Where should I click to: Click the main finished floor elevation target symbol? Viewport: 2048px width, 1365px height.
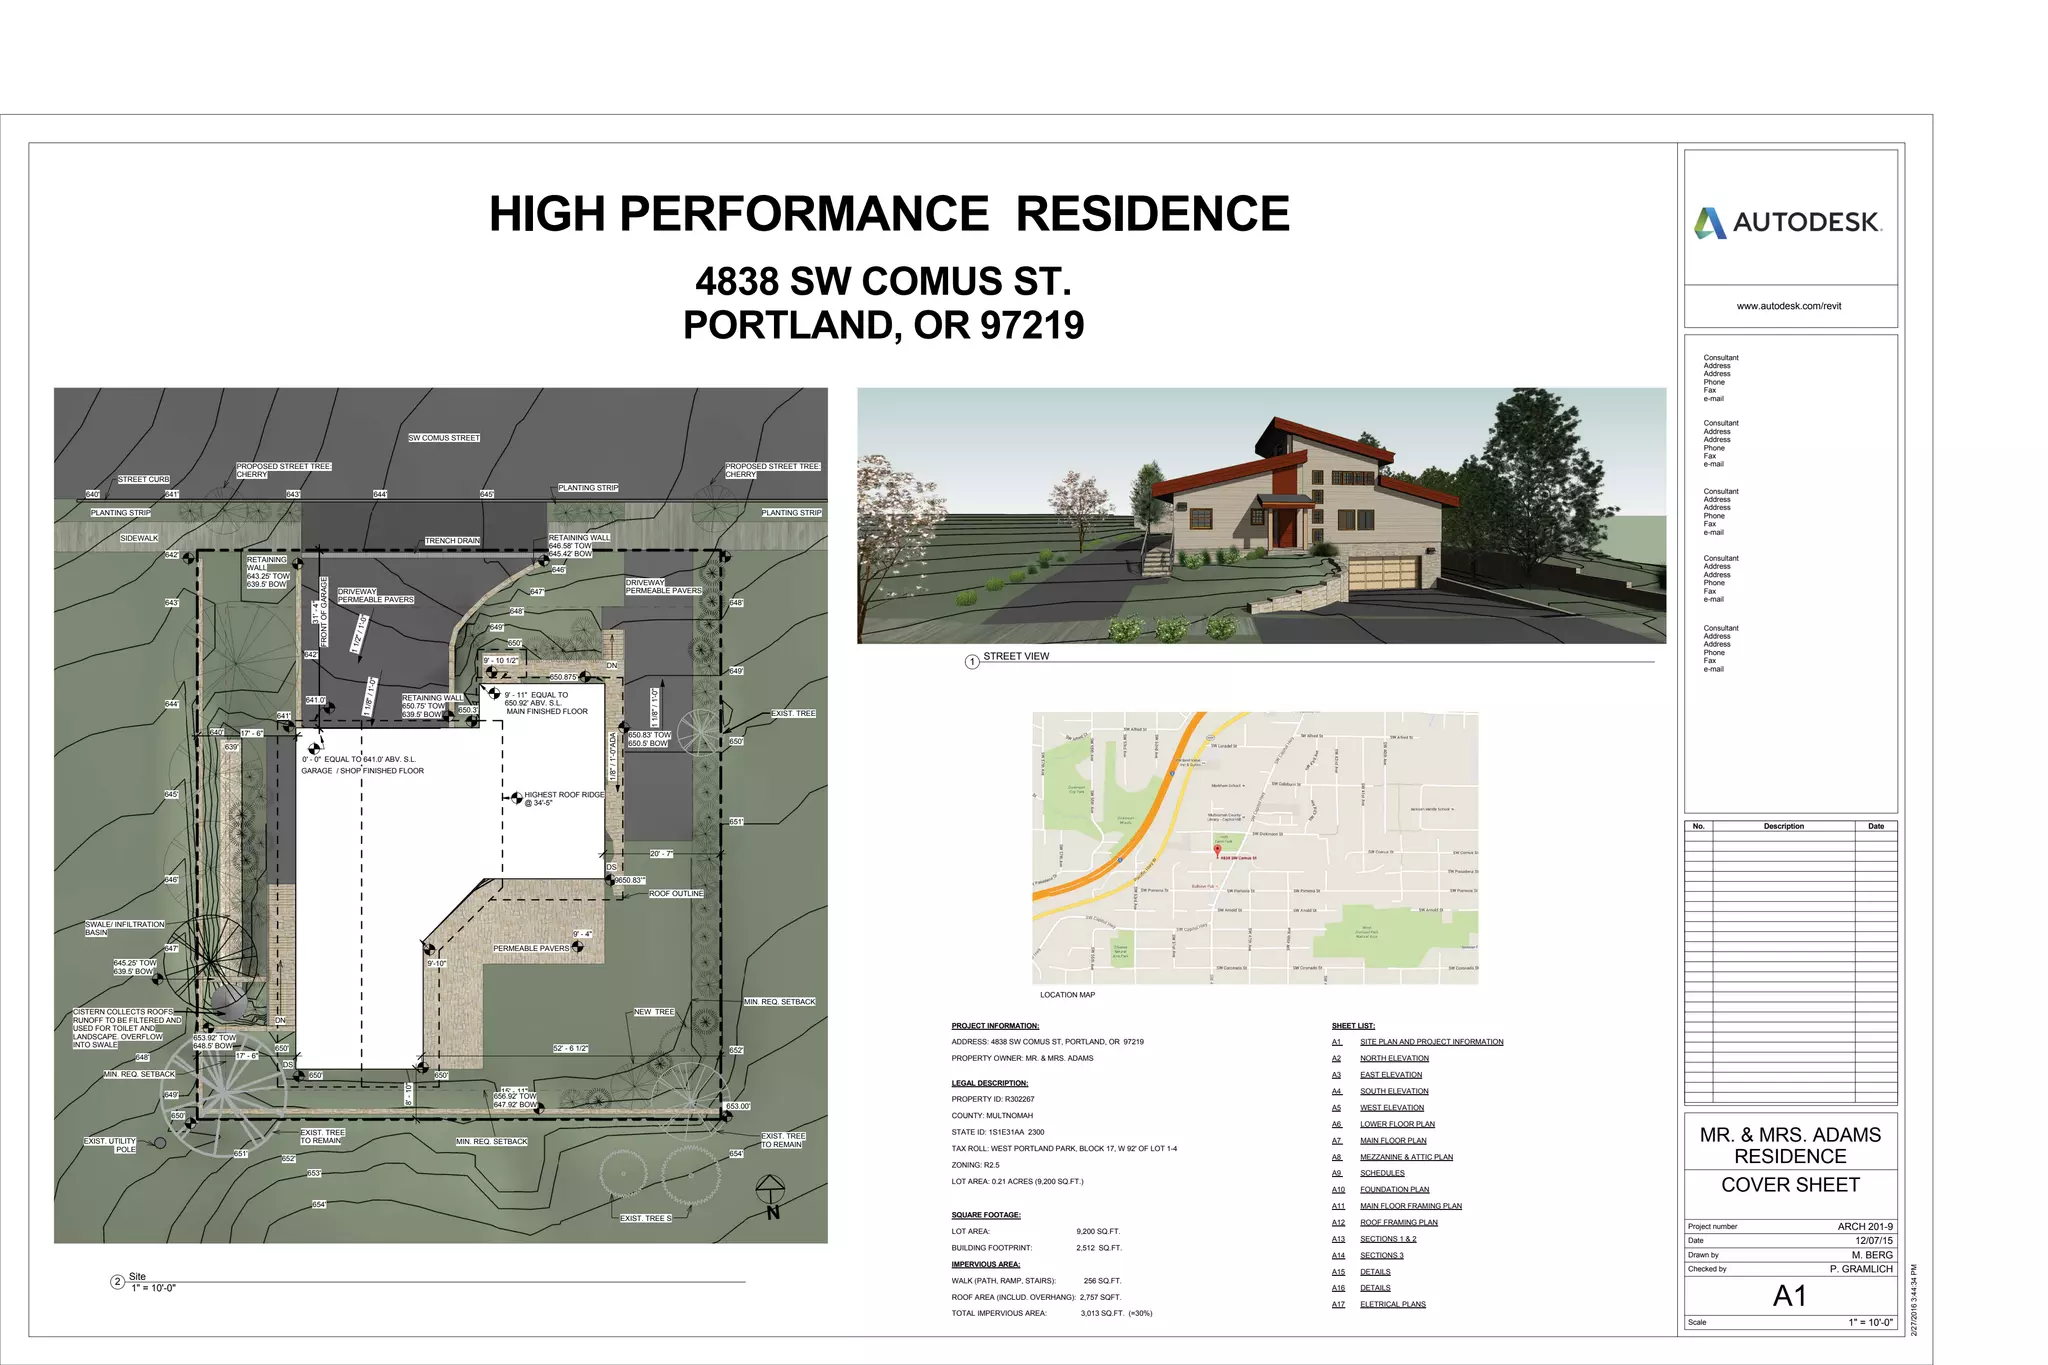tap(493, 692)
